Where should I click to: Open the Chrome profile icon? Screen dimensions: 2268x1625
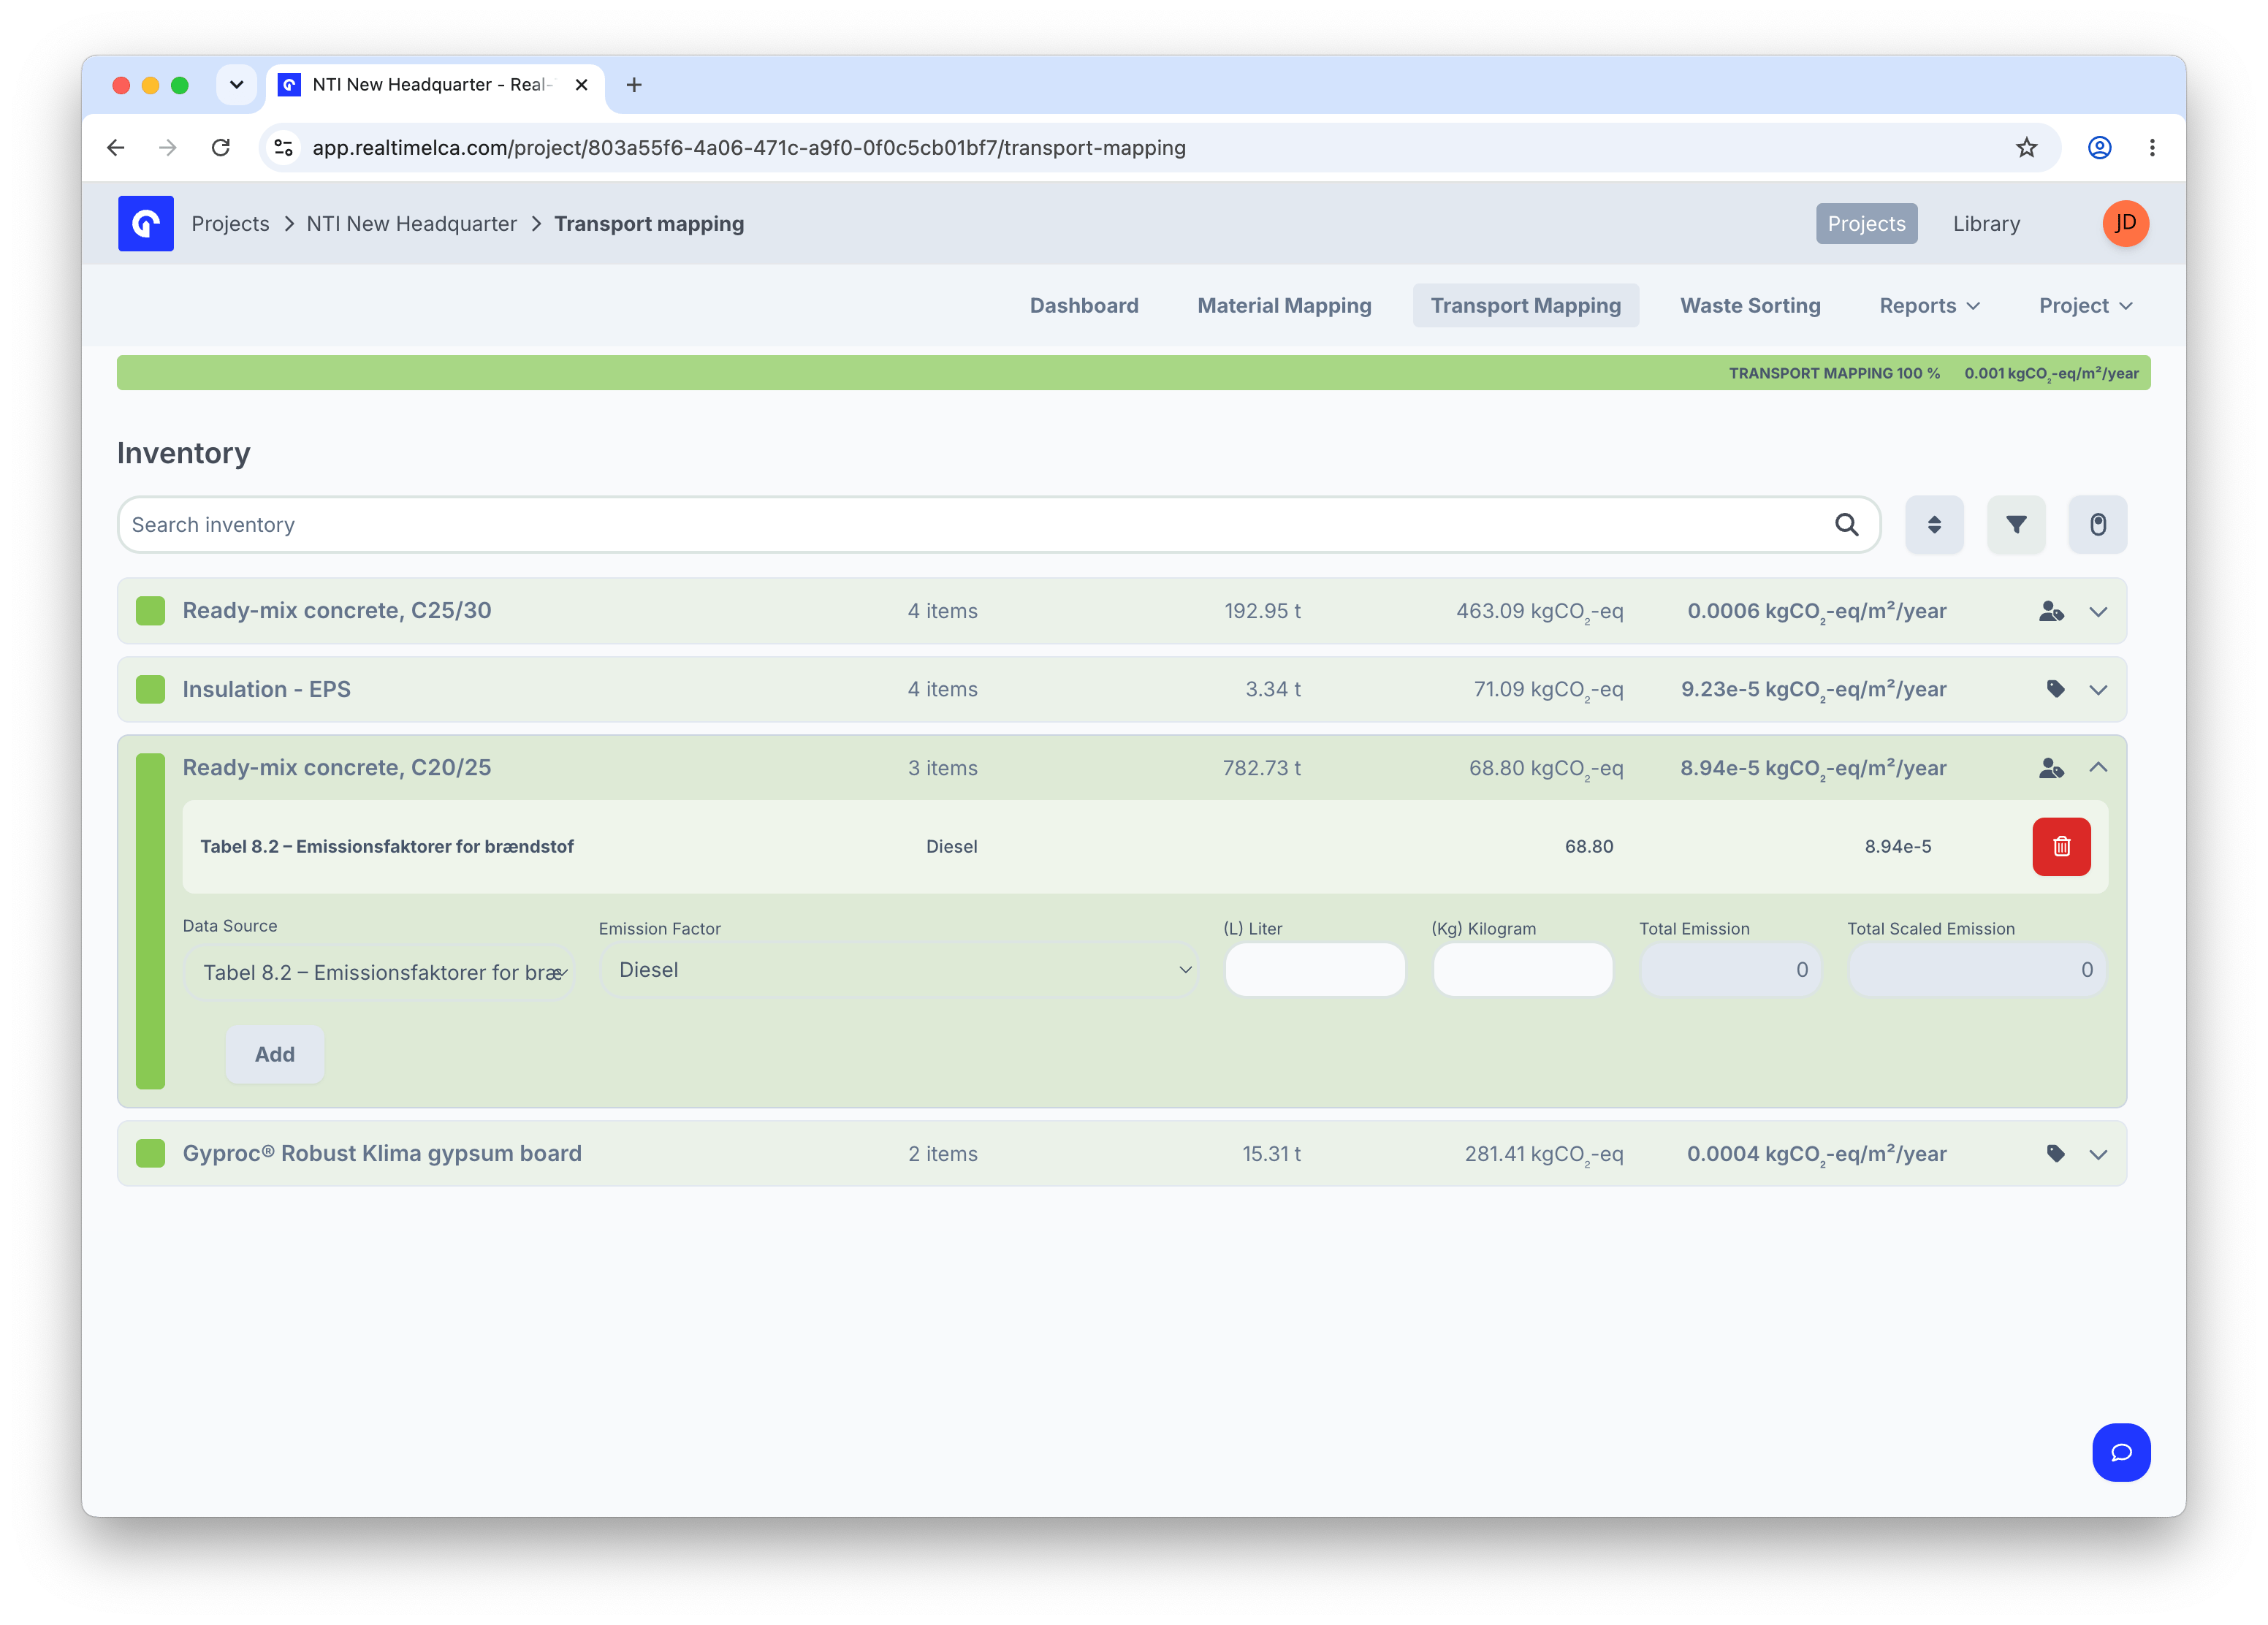point(2099,148)
